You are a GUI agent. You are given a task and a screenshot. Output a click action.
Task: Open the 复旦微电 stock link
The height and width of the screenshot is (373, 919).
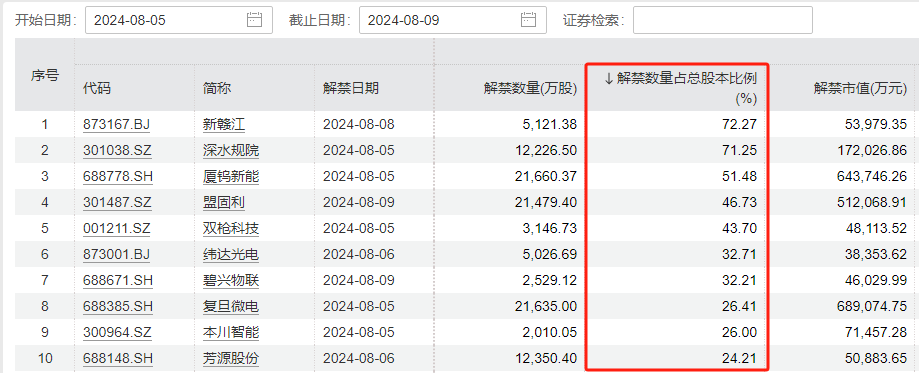[x=230, y=306]
